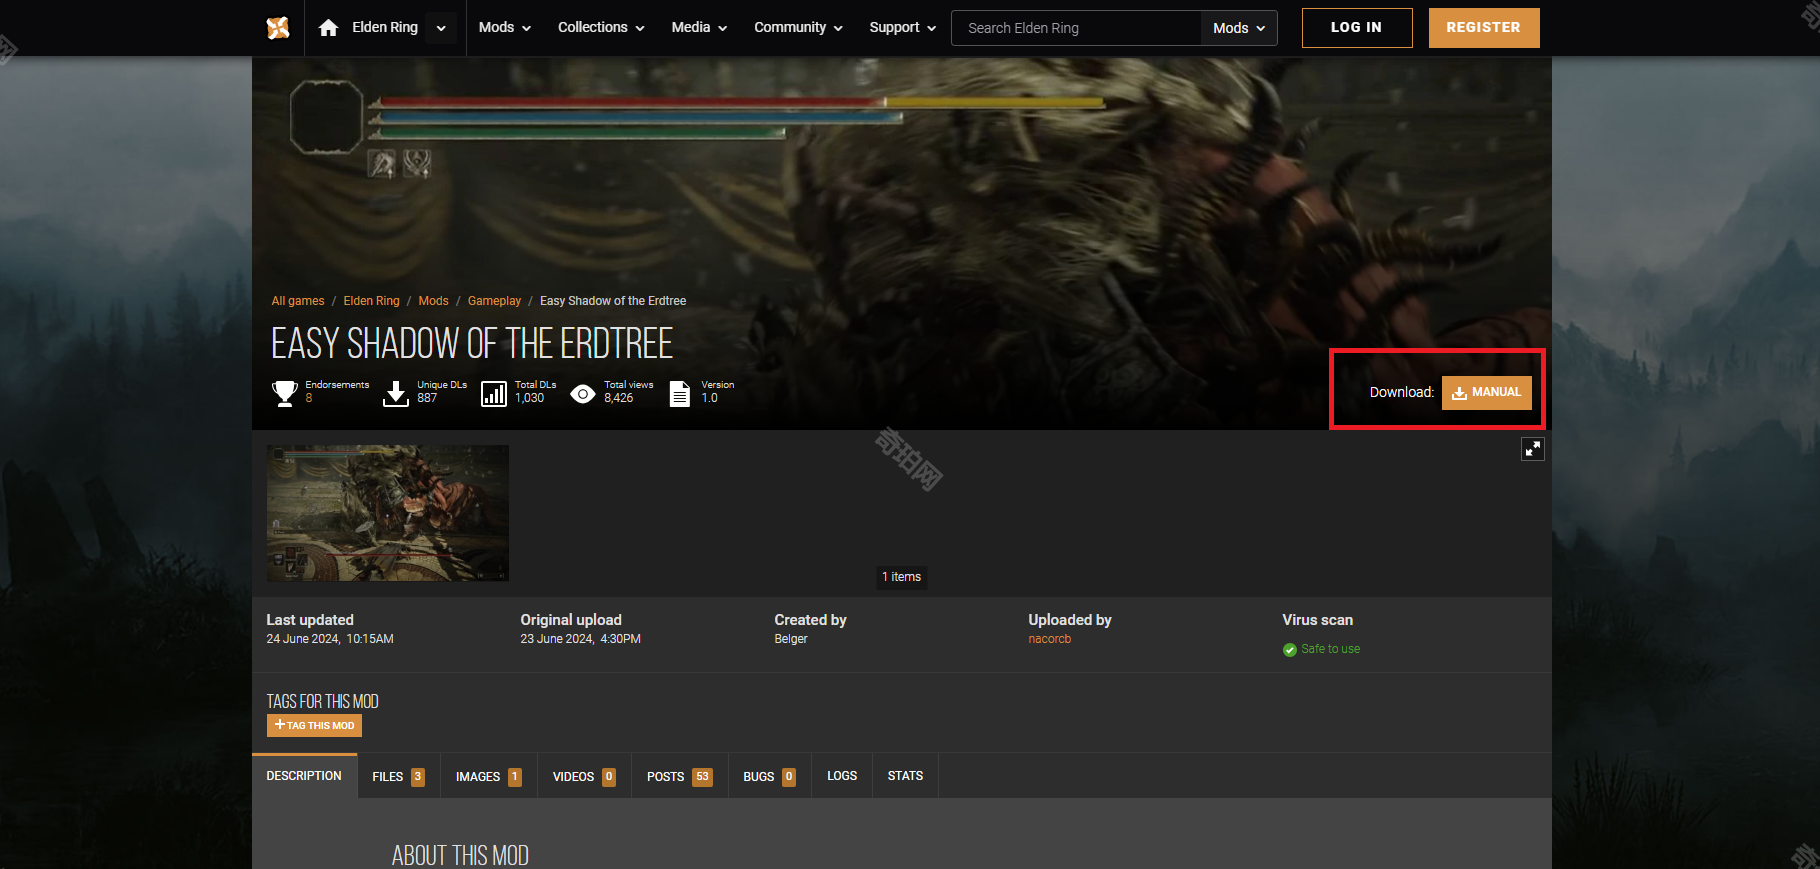Click the MANUAL download button
This screenshot has width=1820, height=869.
click(1487, 393)
